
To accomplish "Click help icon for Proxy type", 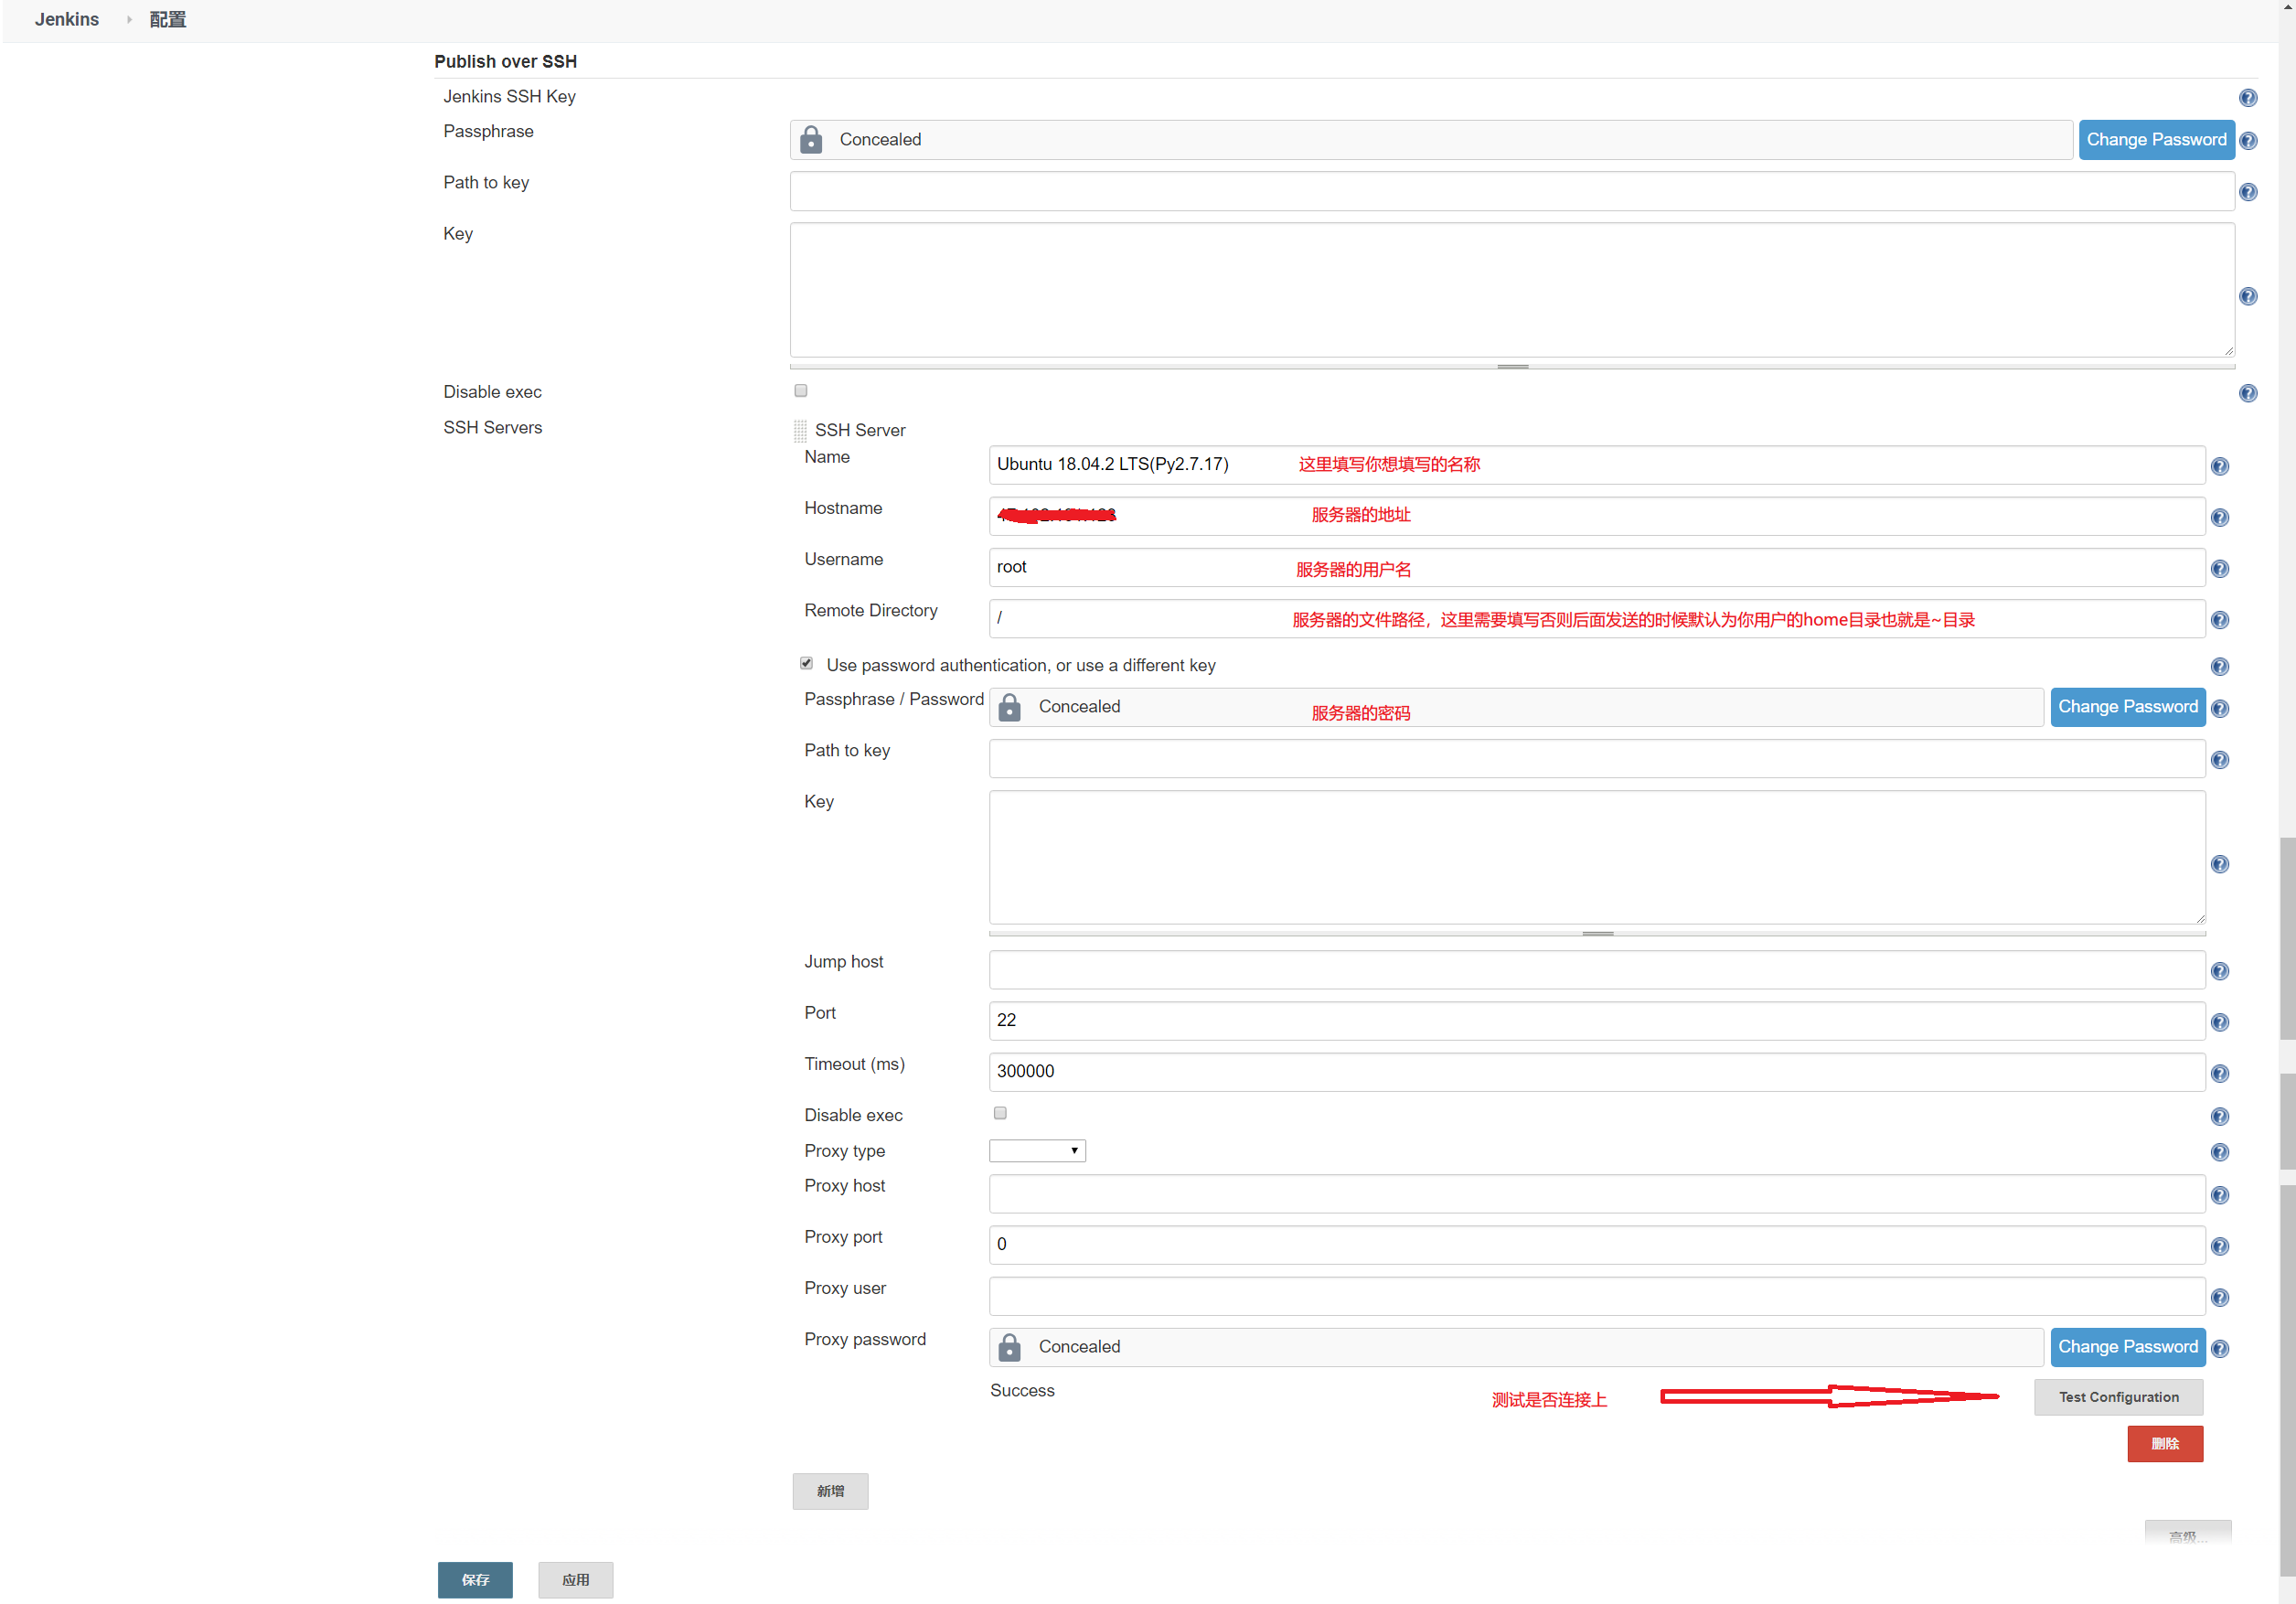I will tap(2219, 1152).
